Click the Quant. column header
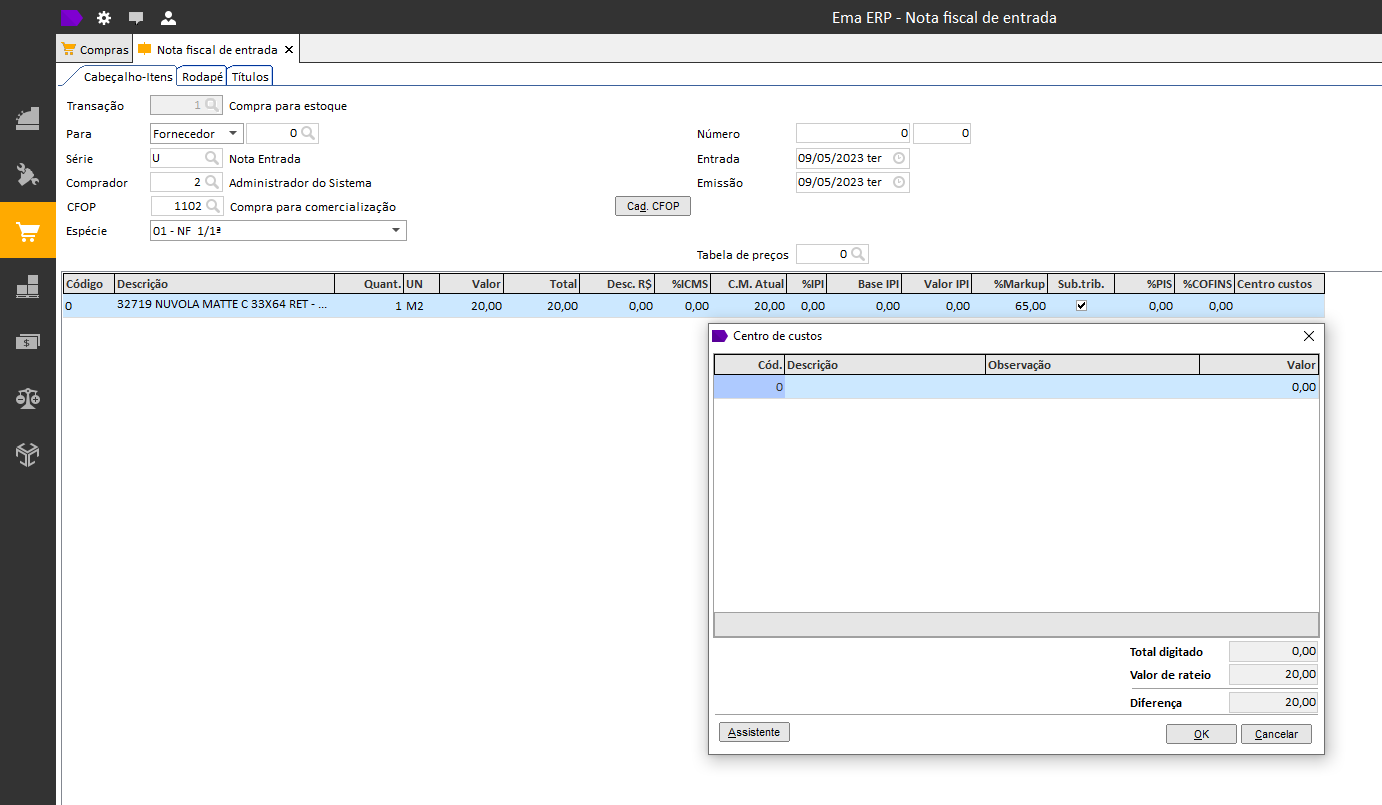Image resolution: width=1382 pixels, height=805 pixels. point(369,284)
